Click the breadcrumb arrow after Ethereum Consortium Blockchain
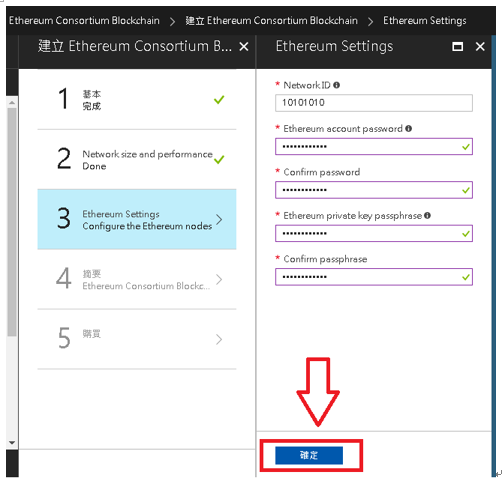This screenshot has width=502, height=488. pos(172,22)
